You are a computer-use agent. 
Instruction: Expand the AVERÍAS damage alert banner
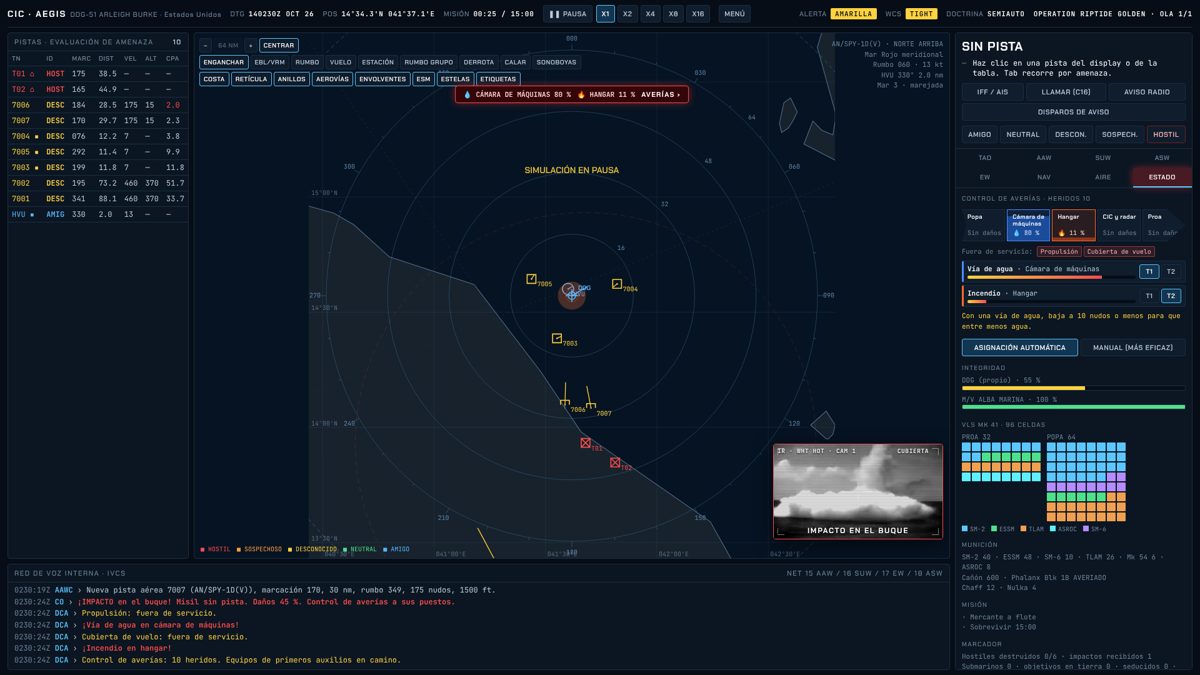pyautogui.click(x=660, y=95)
